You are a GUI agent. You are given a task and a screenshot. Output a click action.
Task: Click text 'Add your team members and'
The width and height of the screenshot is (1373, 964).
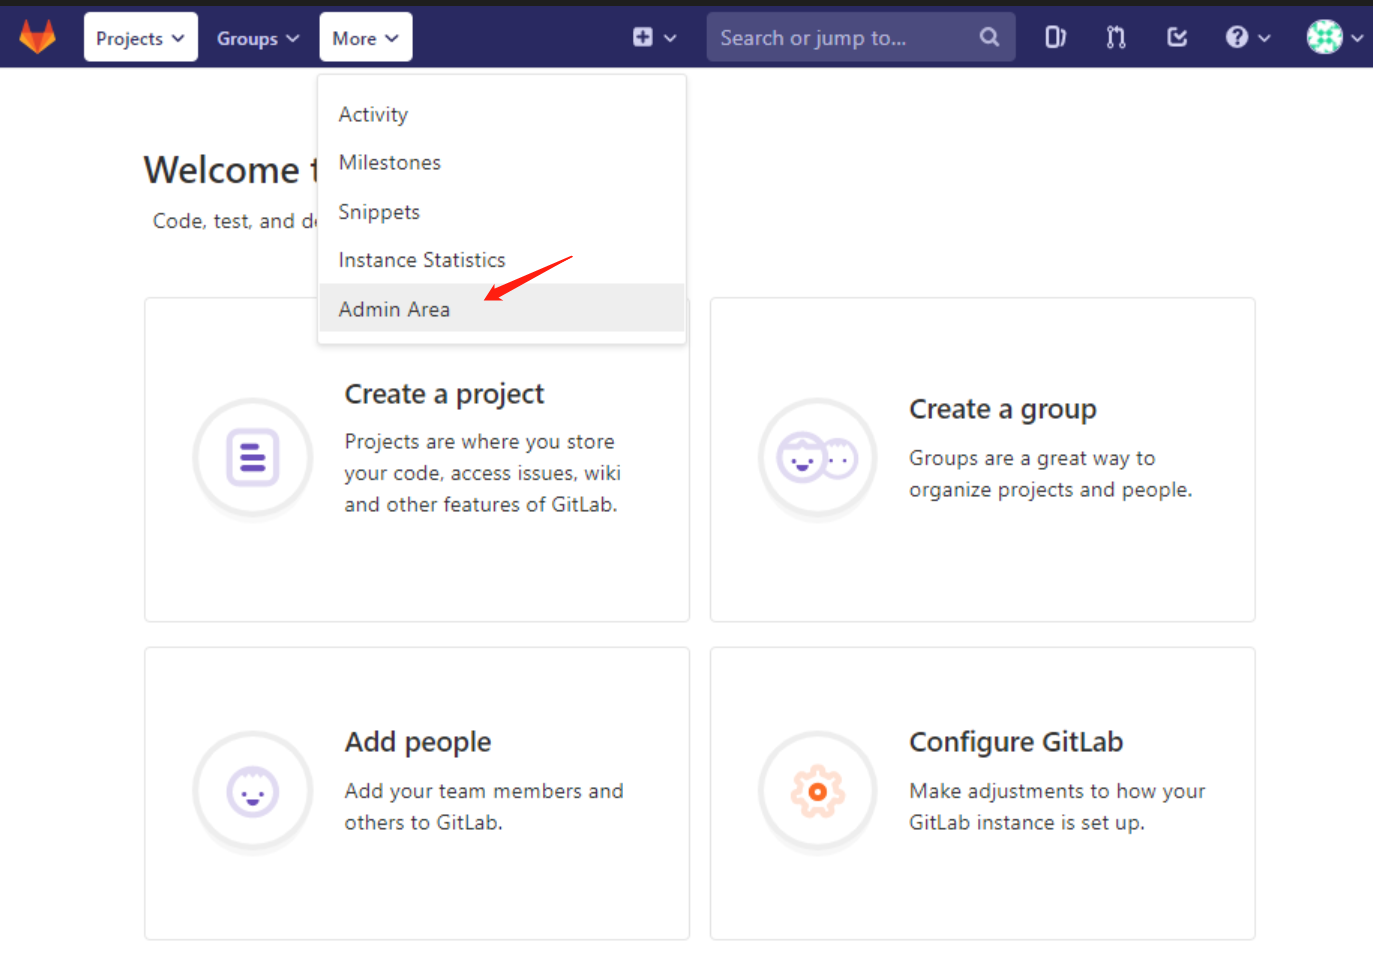tap(484, 791)
